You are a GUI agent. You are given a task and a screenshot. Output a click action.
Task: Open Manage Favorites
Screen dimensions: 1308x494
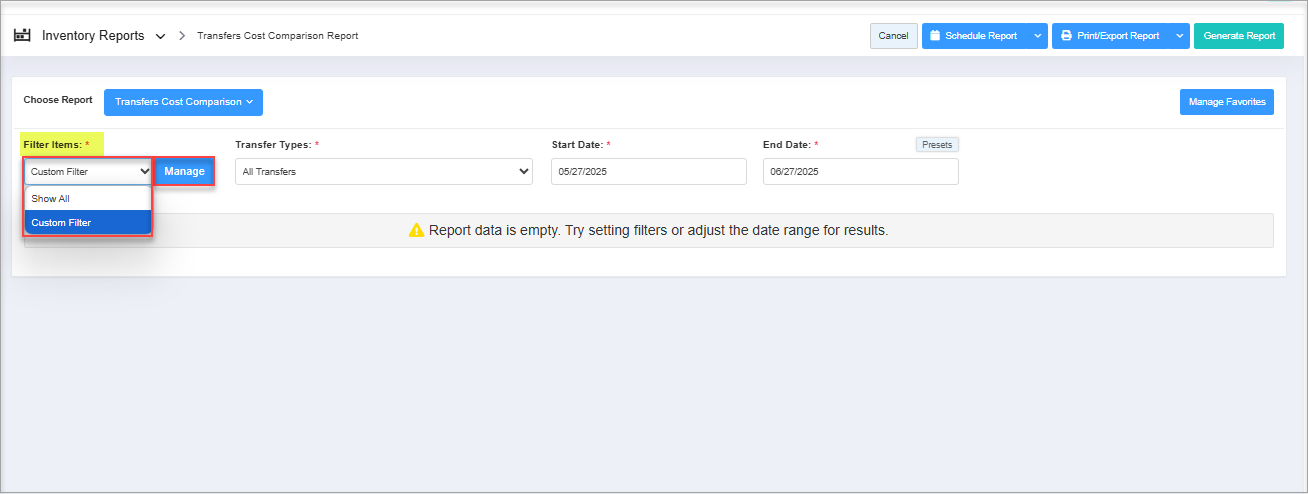tap(1226, 102)
